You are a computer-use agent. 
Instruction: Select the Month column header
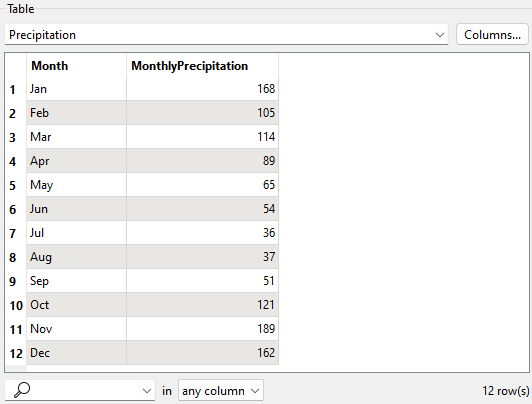76,65
